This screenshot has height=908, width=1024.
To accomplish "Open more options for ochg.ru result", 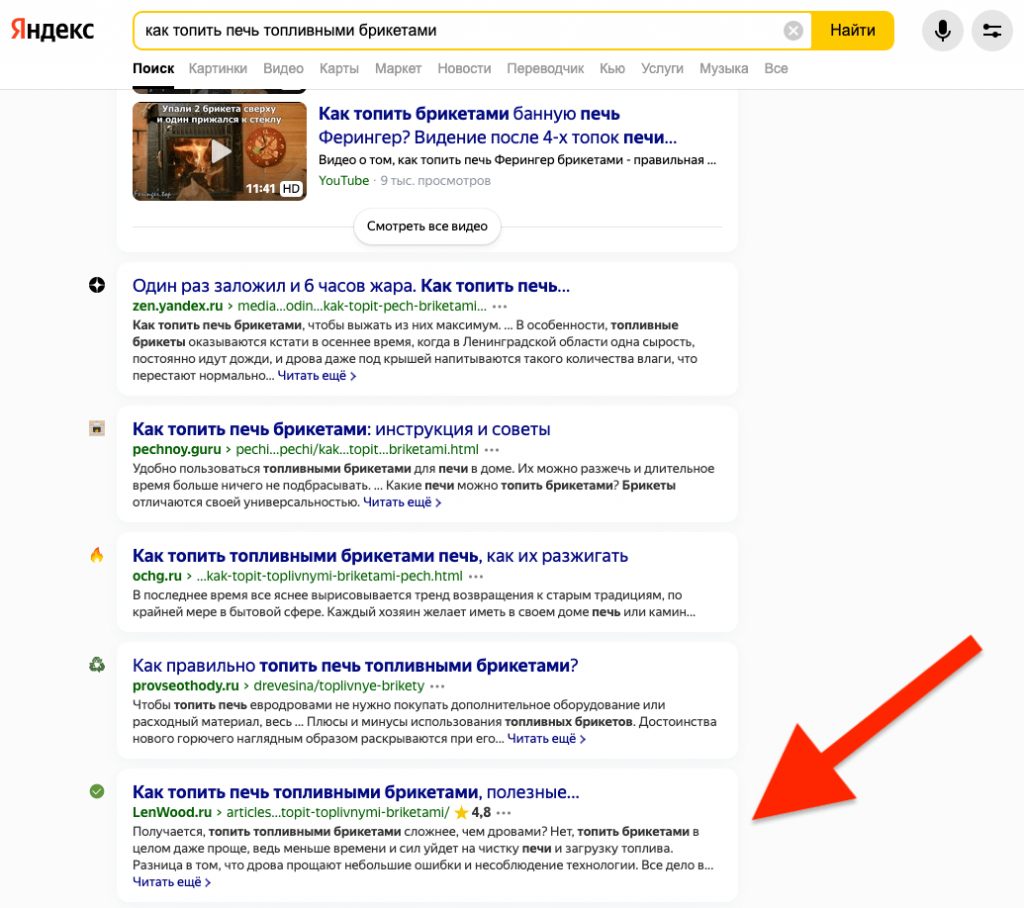I will point(476,576).
